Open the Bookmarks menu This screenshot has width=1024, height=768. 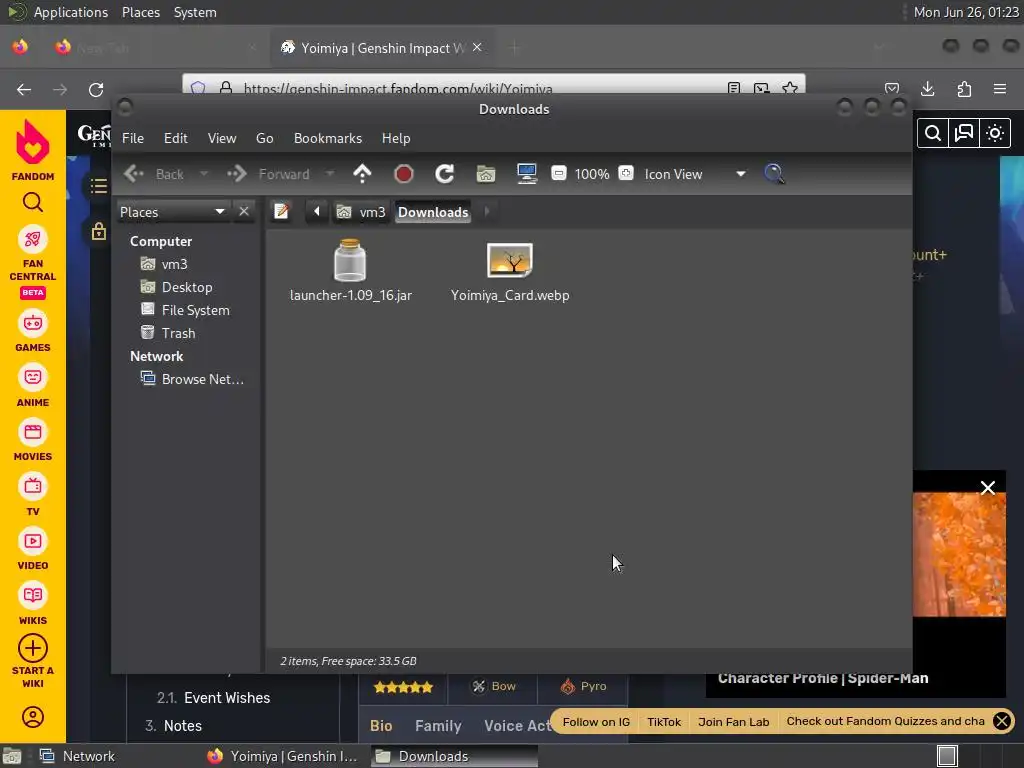click(x=328, y=138)
